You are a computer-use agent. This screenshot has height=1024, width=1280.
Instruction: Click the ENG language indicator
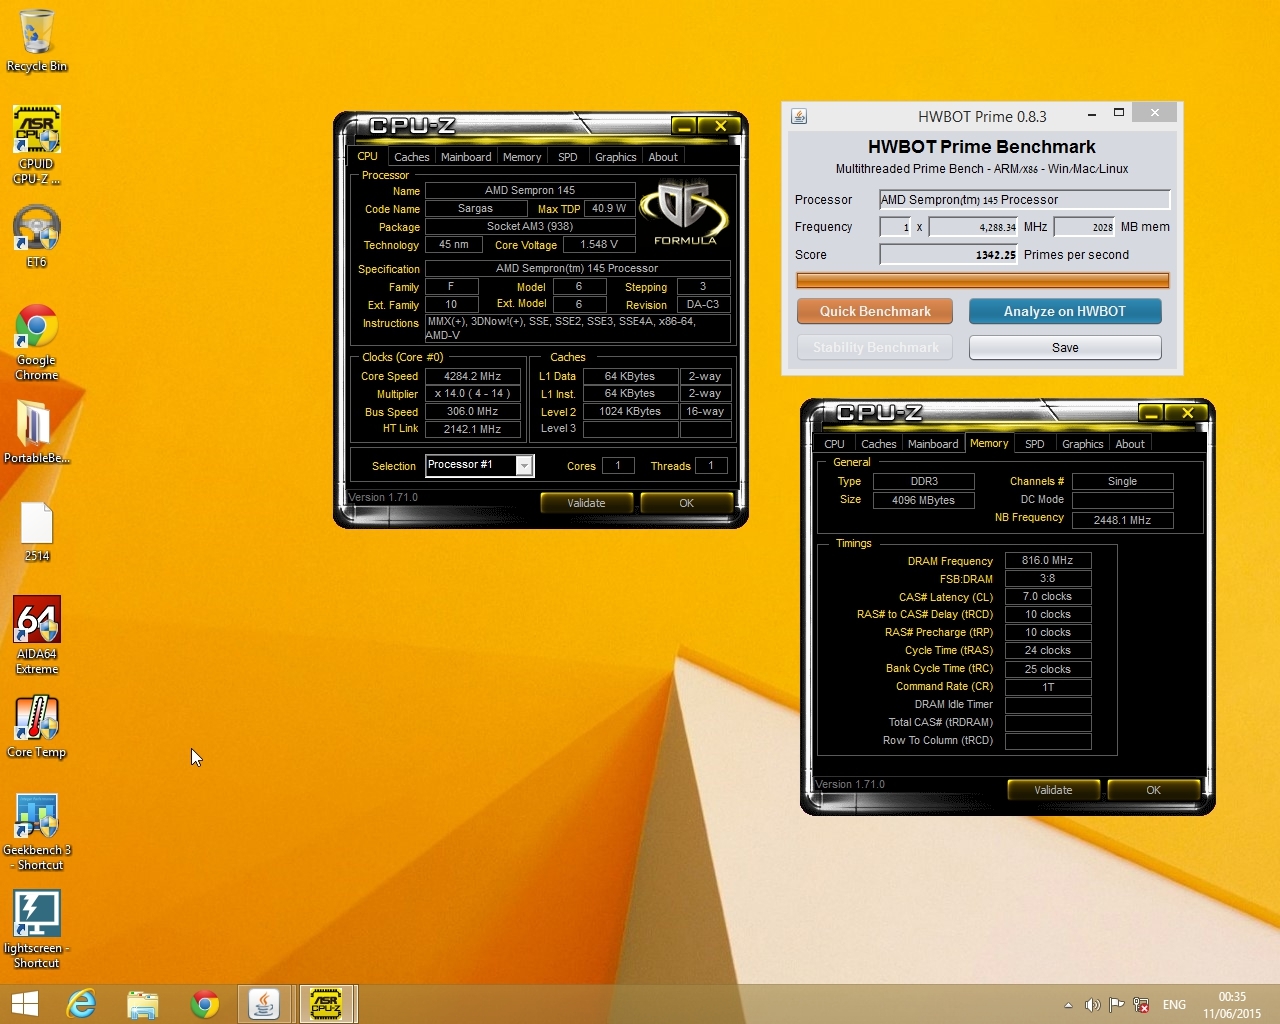[1175, 1005]
